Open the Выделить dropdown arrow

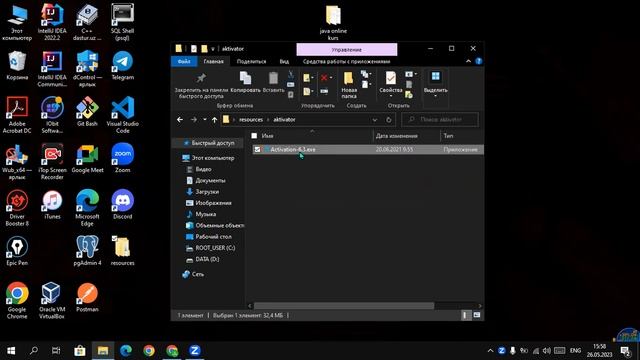point(436,96)
